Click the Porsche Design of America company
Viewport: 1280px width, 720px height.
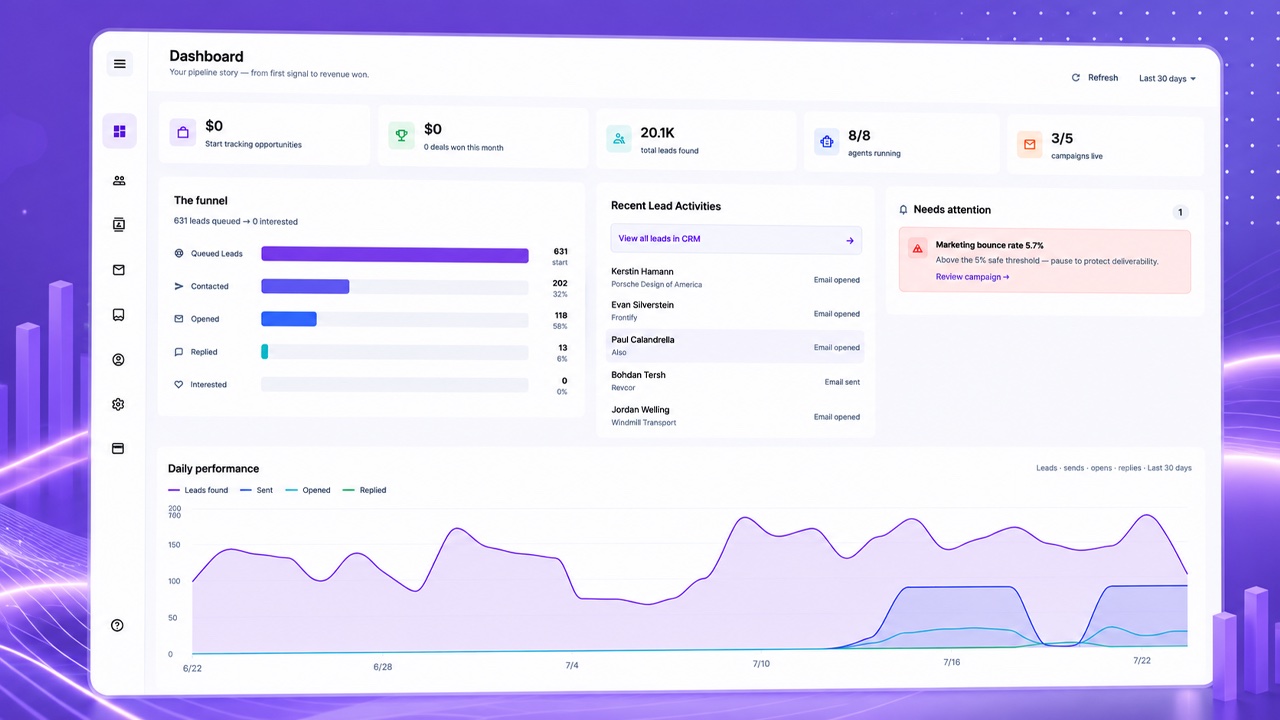tap(657, 285)
